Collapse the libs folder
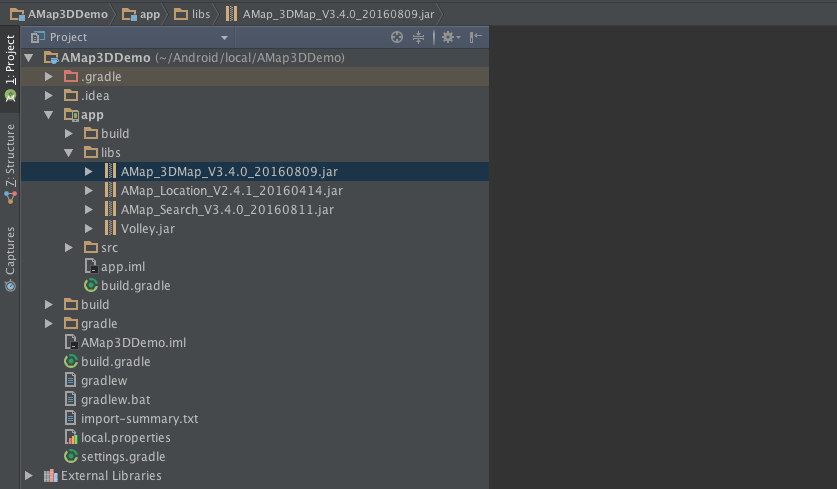Viewport: 837px width, 489px height. 69,153
